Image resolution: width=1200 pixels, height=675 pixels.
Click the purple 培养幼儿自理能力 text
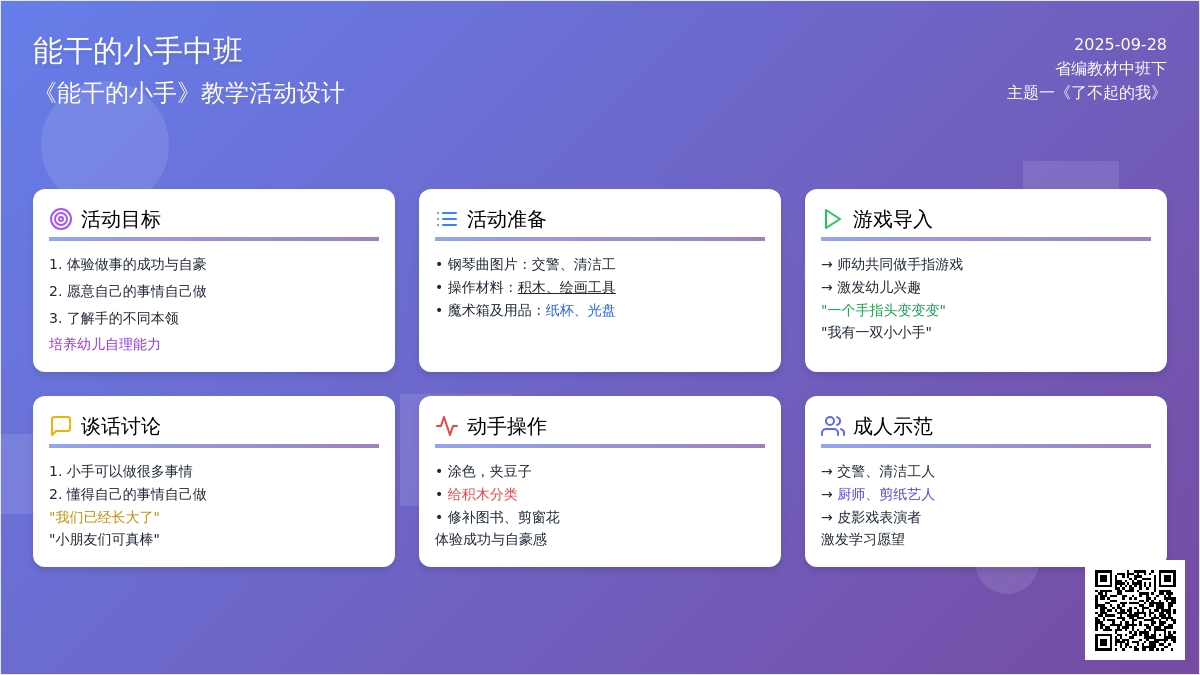[105, 344]
